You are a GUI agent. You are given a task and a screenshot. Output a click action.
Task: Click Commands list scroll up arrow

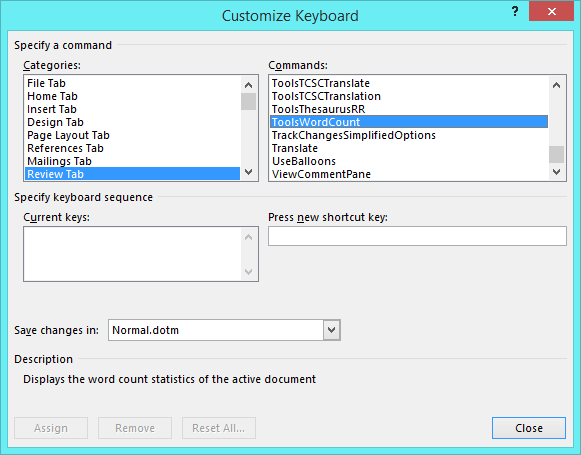(x=556, y=85)
